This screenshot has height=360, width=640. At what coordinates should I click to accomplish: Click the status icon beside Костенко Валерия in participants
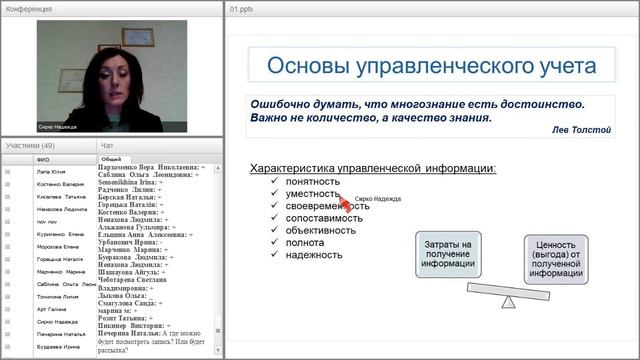pos(7,184)
